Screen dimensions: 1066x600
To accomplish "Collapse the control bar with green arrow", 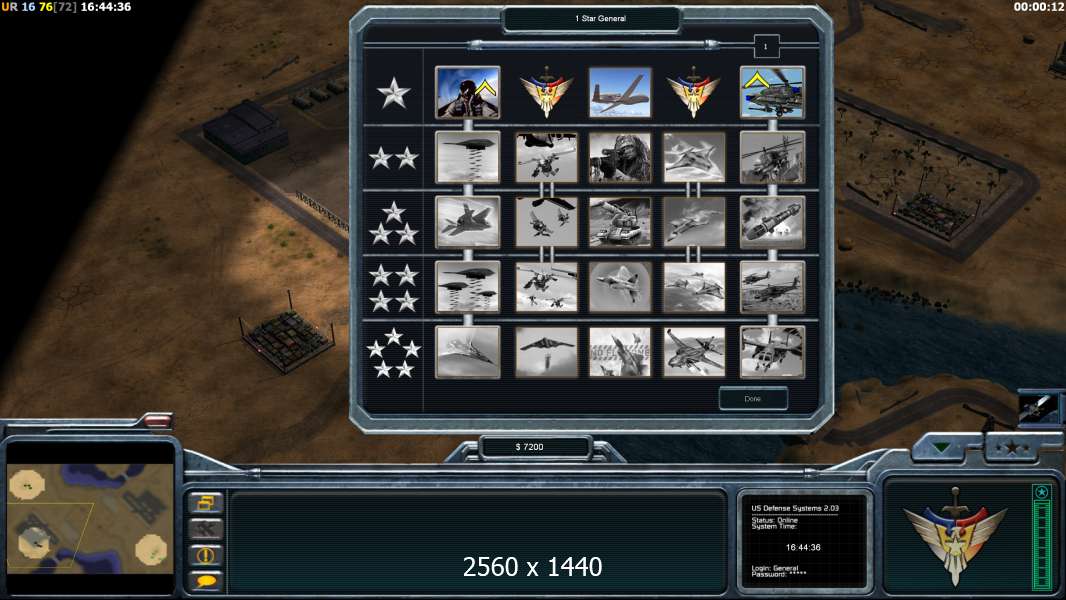I will pos(942,447).
